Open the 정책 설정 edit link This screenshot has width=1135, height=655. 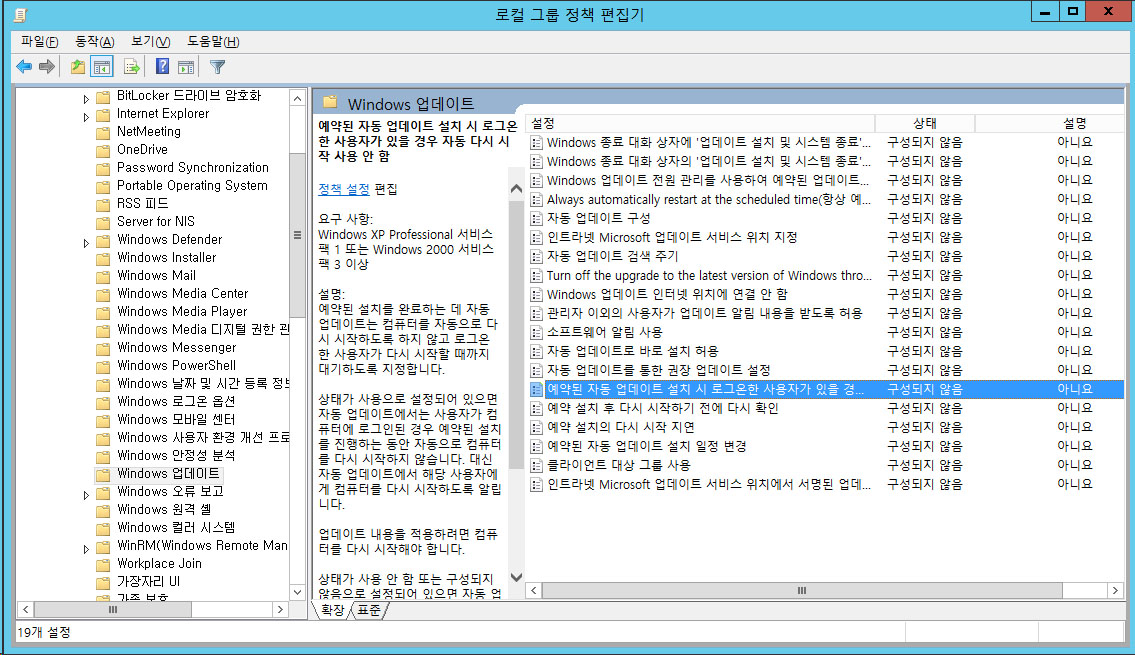coord(344,189)
